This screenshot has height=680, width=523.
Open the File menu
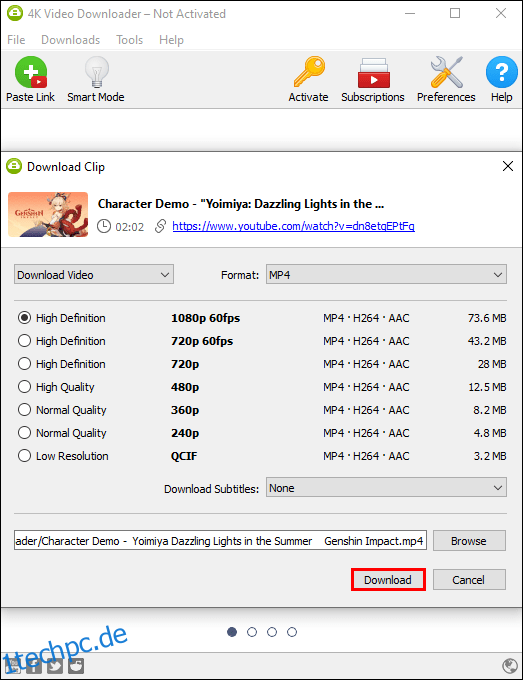point(16,40)
